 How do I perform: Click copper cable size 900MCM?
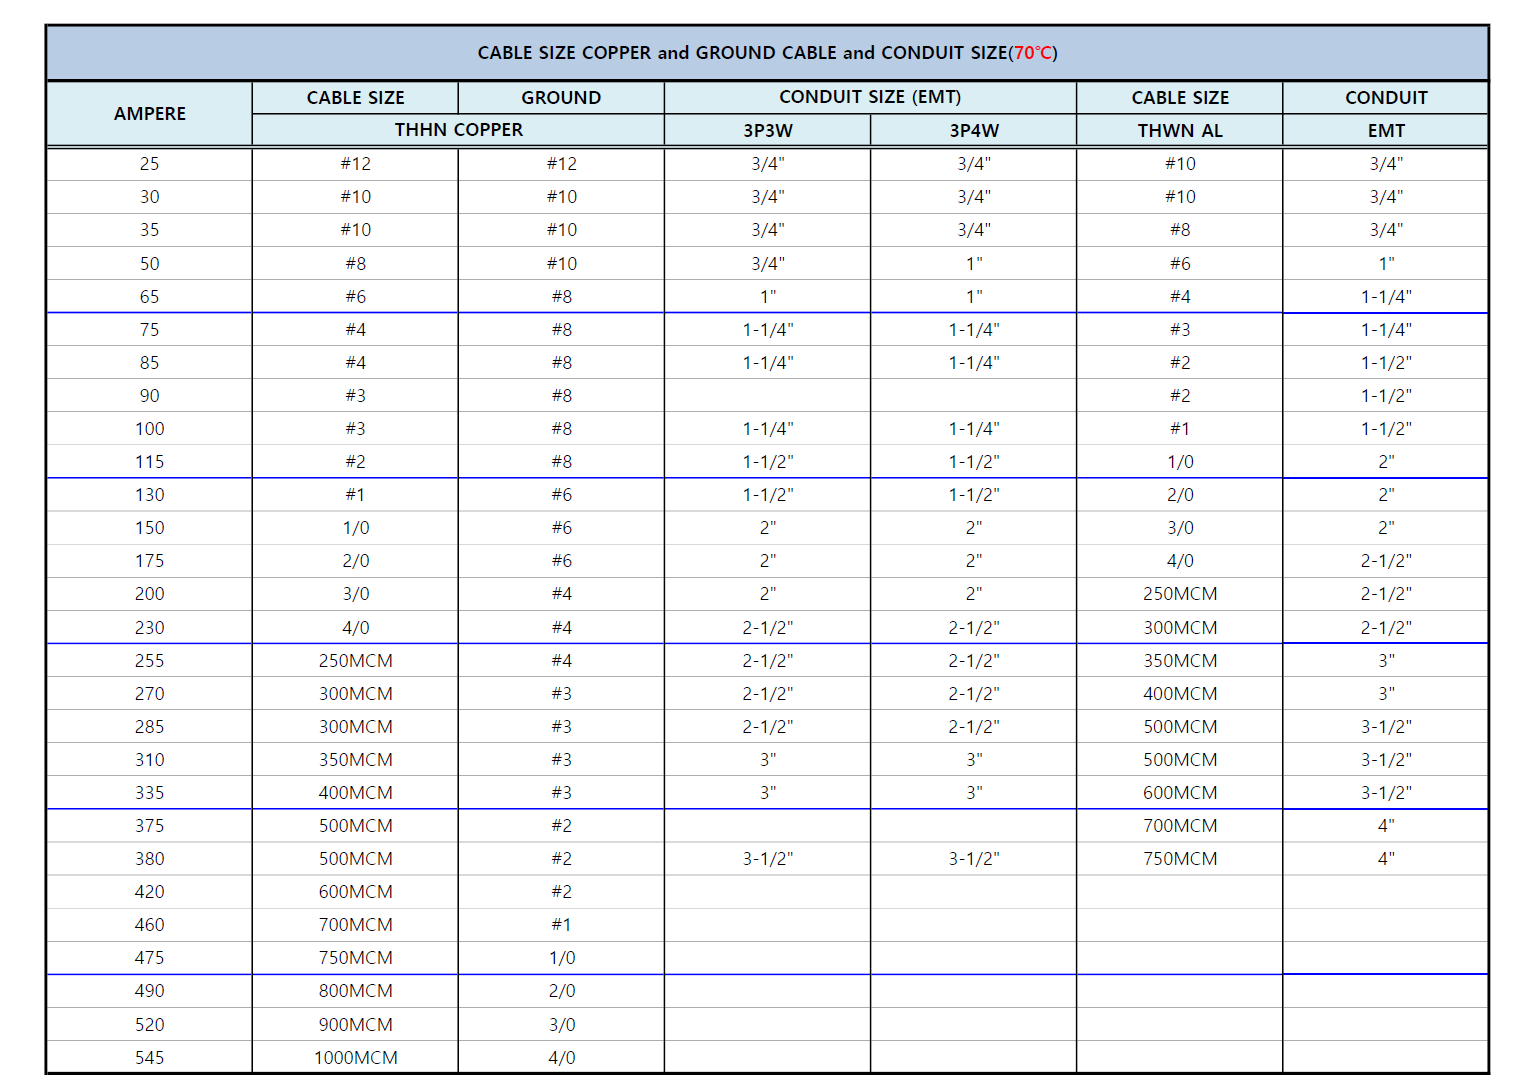coord(356,1025)
